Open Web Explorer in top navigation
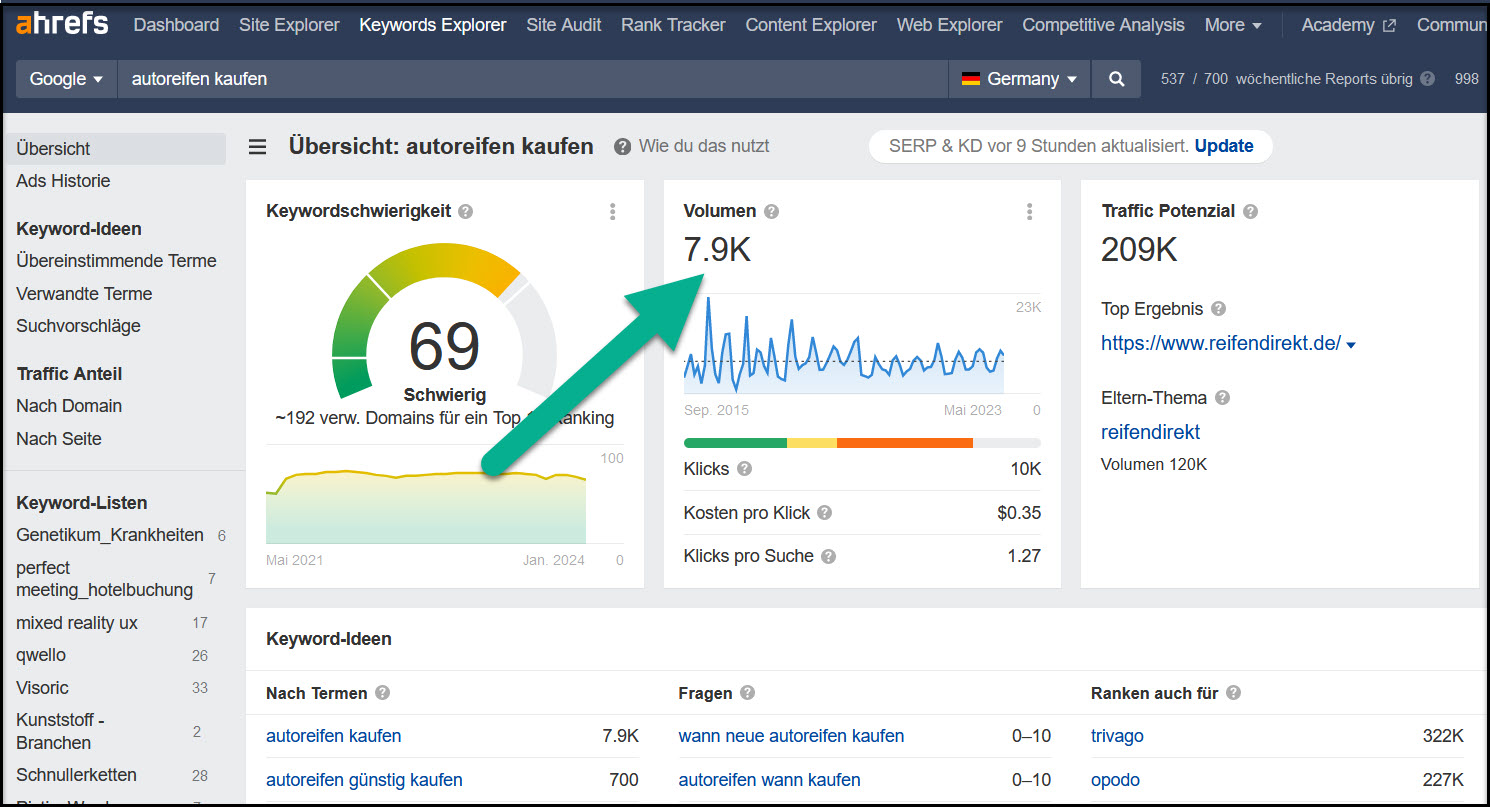This screenshot has width=1490, height=807. (x=949, y=25)
